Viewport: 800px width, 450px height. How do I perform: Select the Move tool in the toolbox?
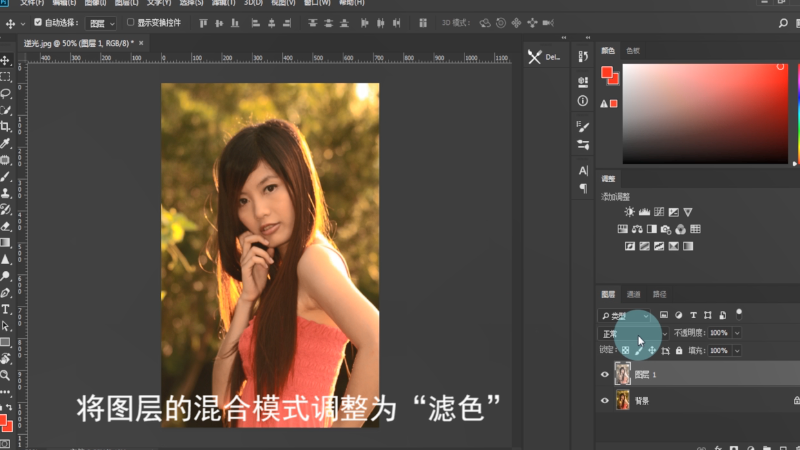6,61
